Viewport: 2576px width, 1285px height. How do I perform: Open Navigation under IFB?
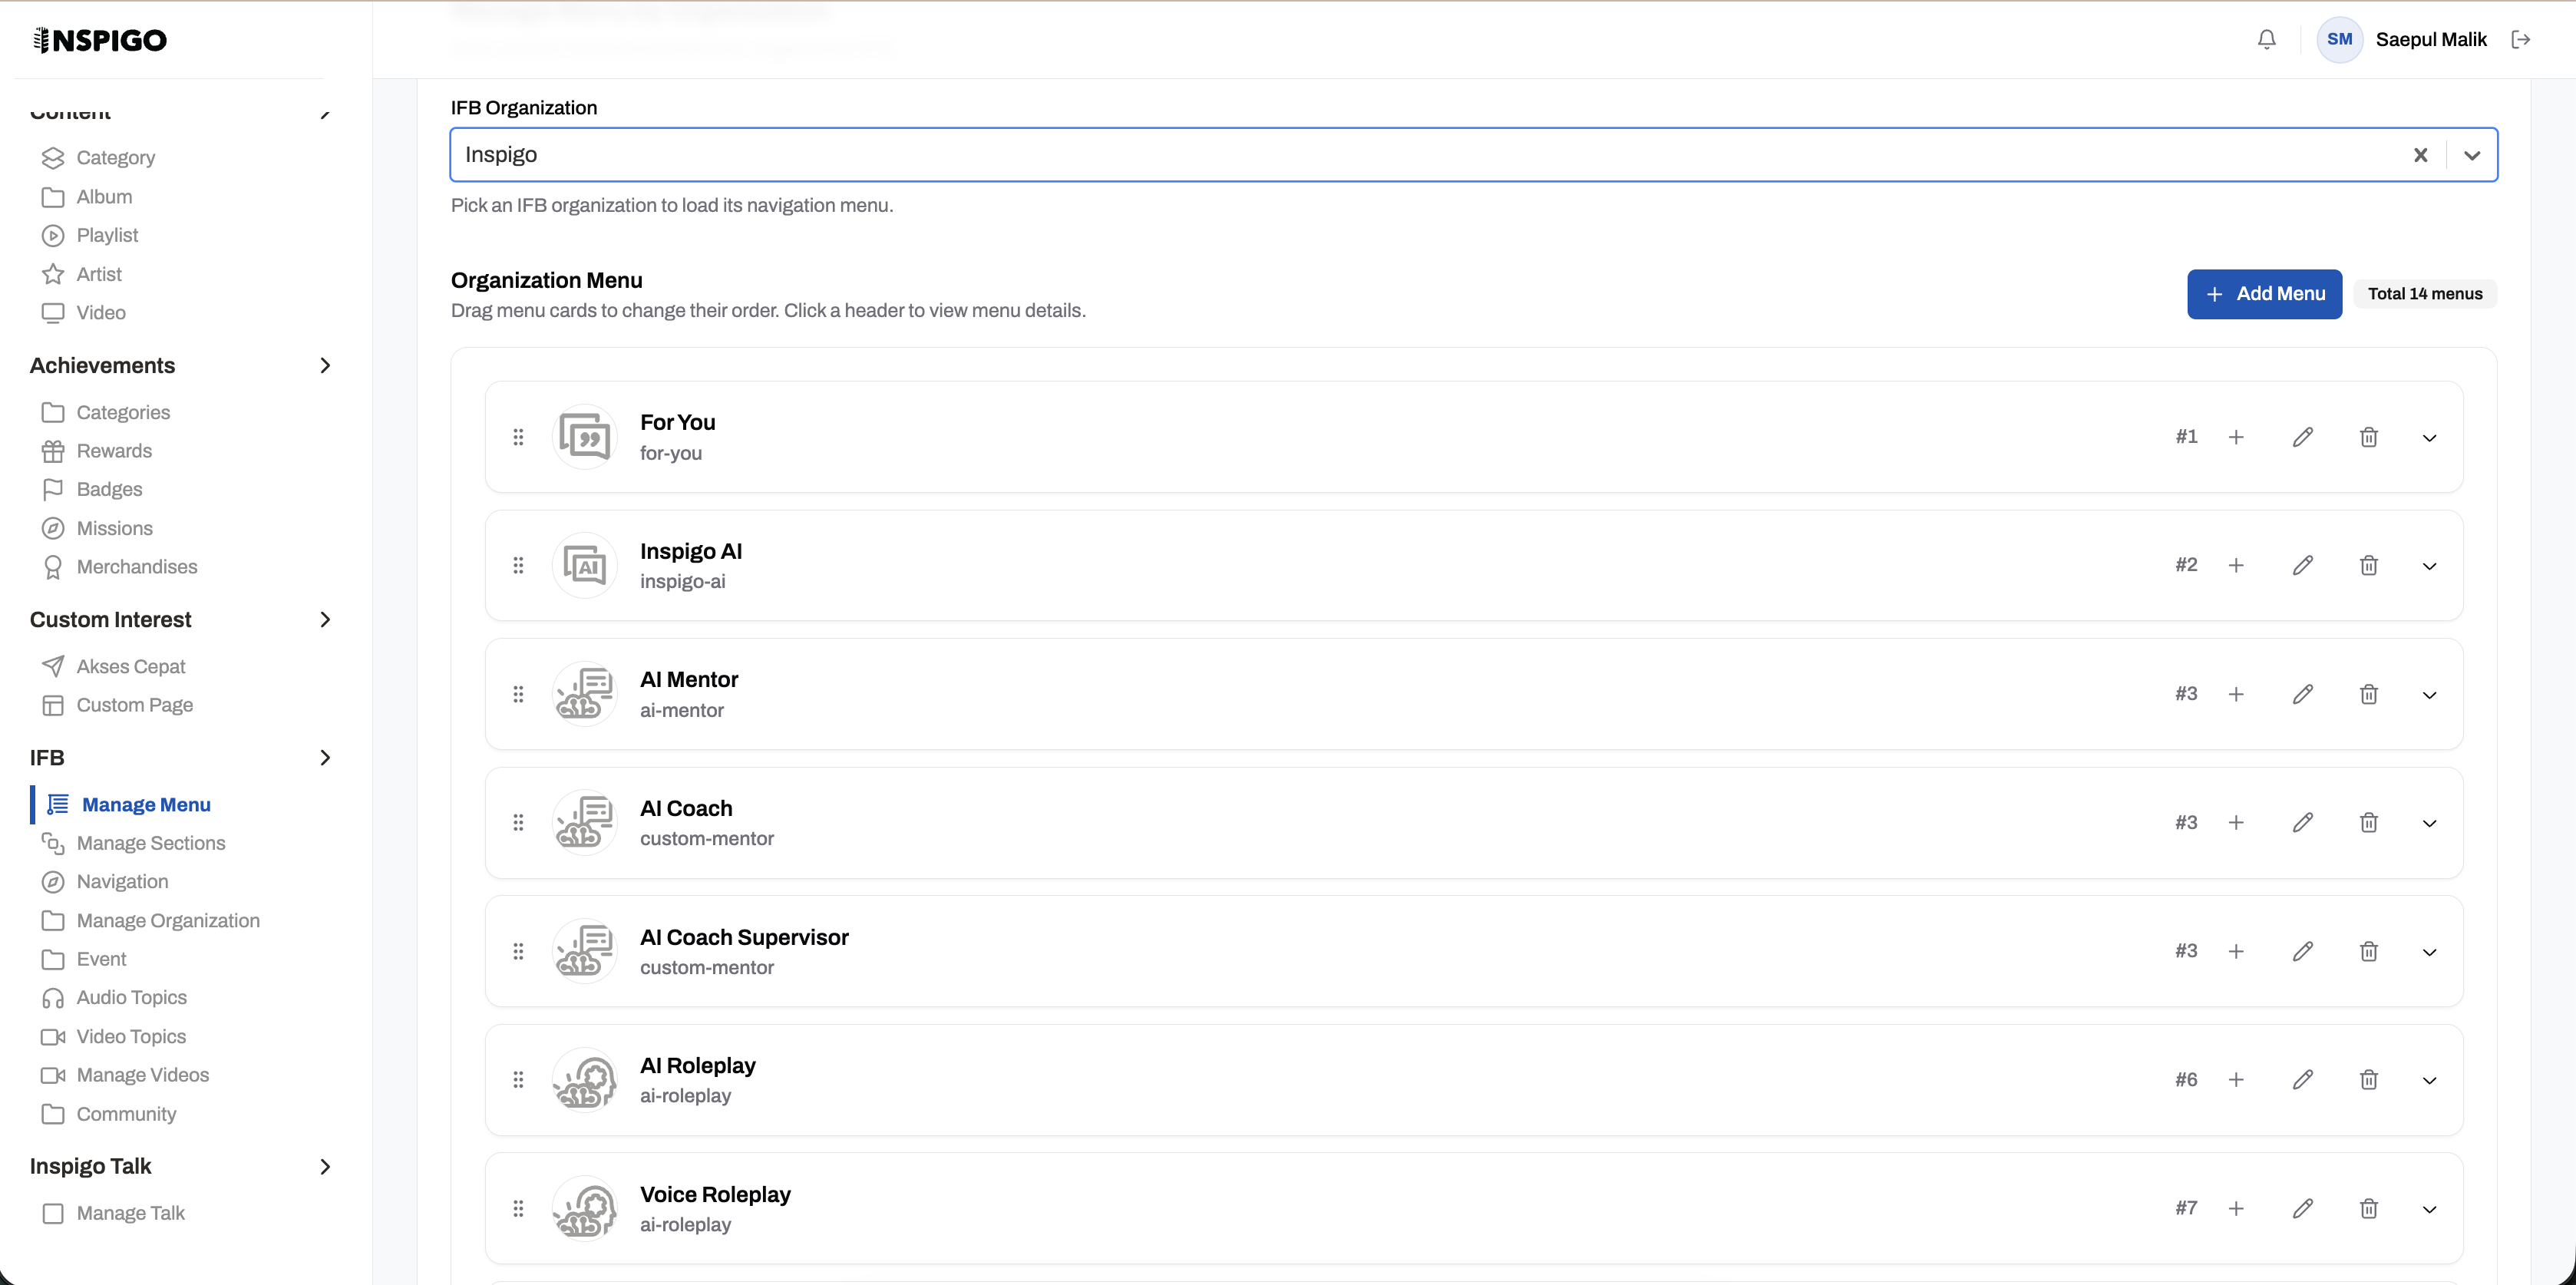point(105,882)
